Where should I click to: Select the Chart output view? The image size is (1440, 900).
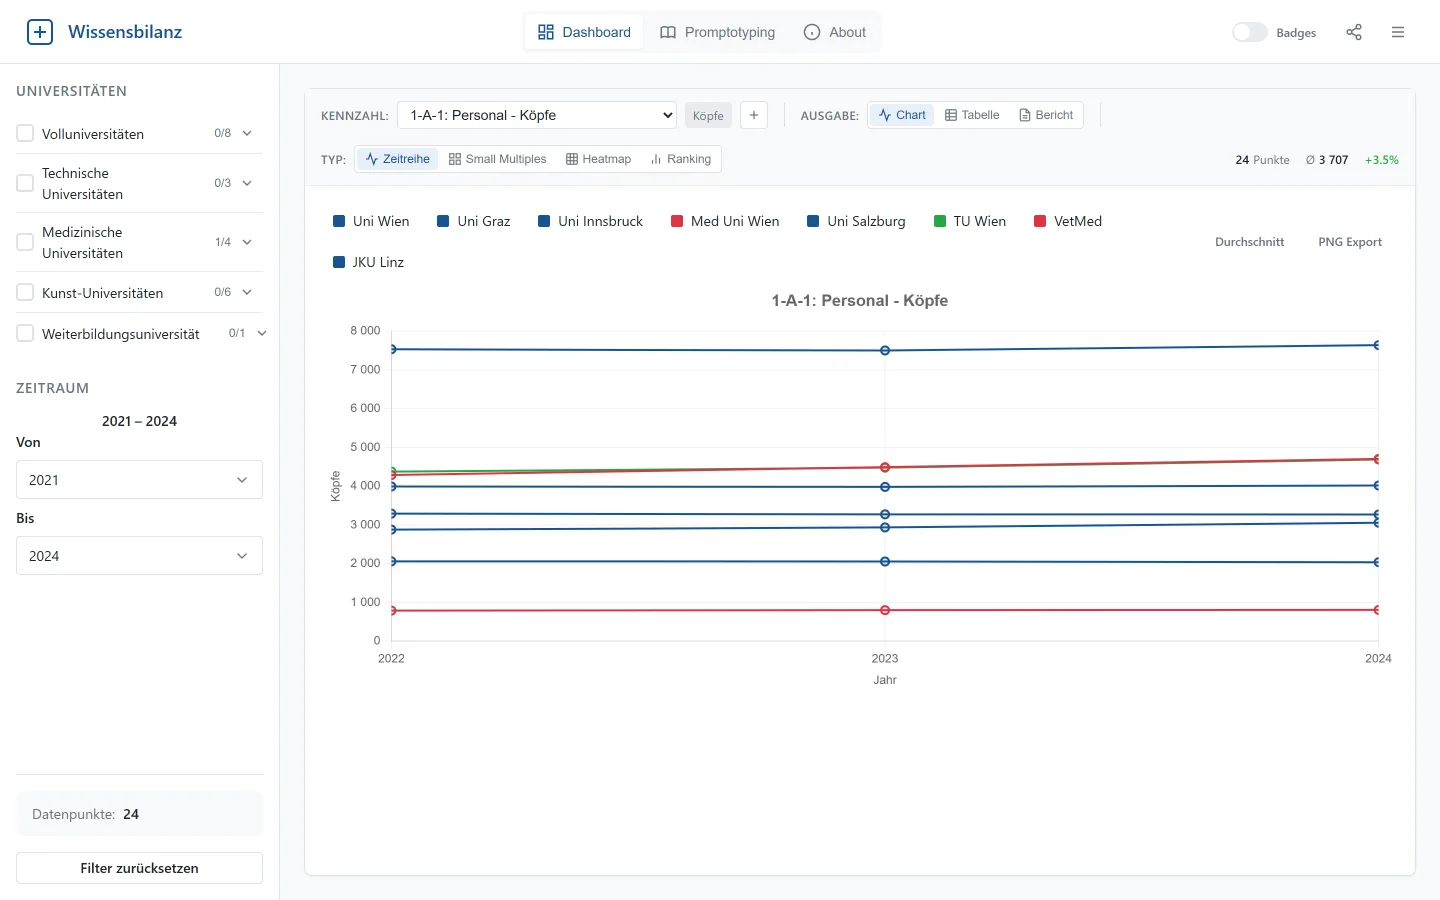pyautogui.click(x=902, y=115)
